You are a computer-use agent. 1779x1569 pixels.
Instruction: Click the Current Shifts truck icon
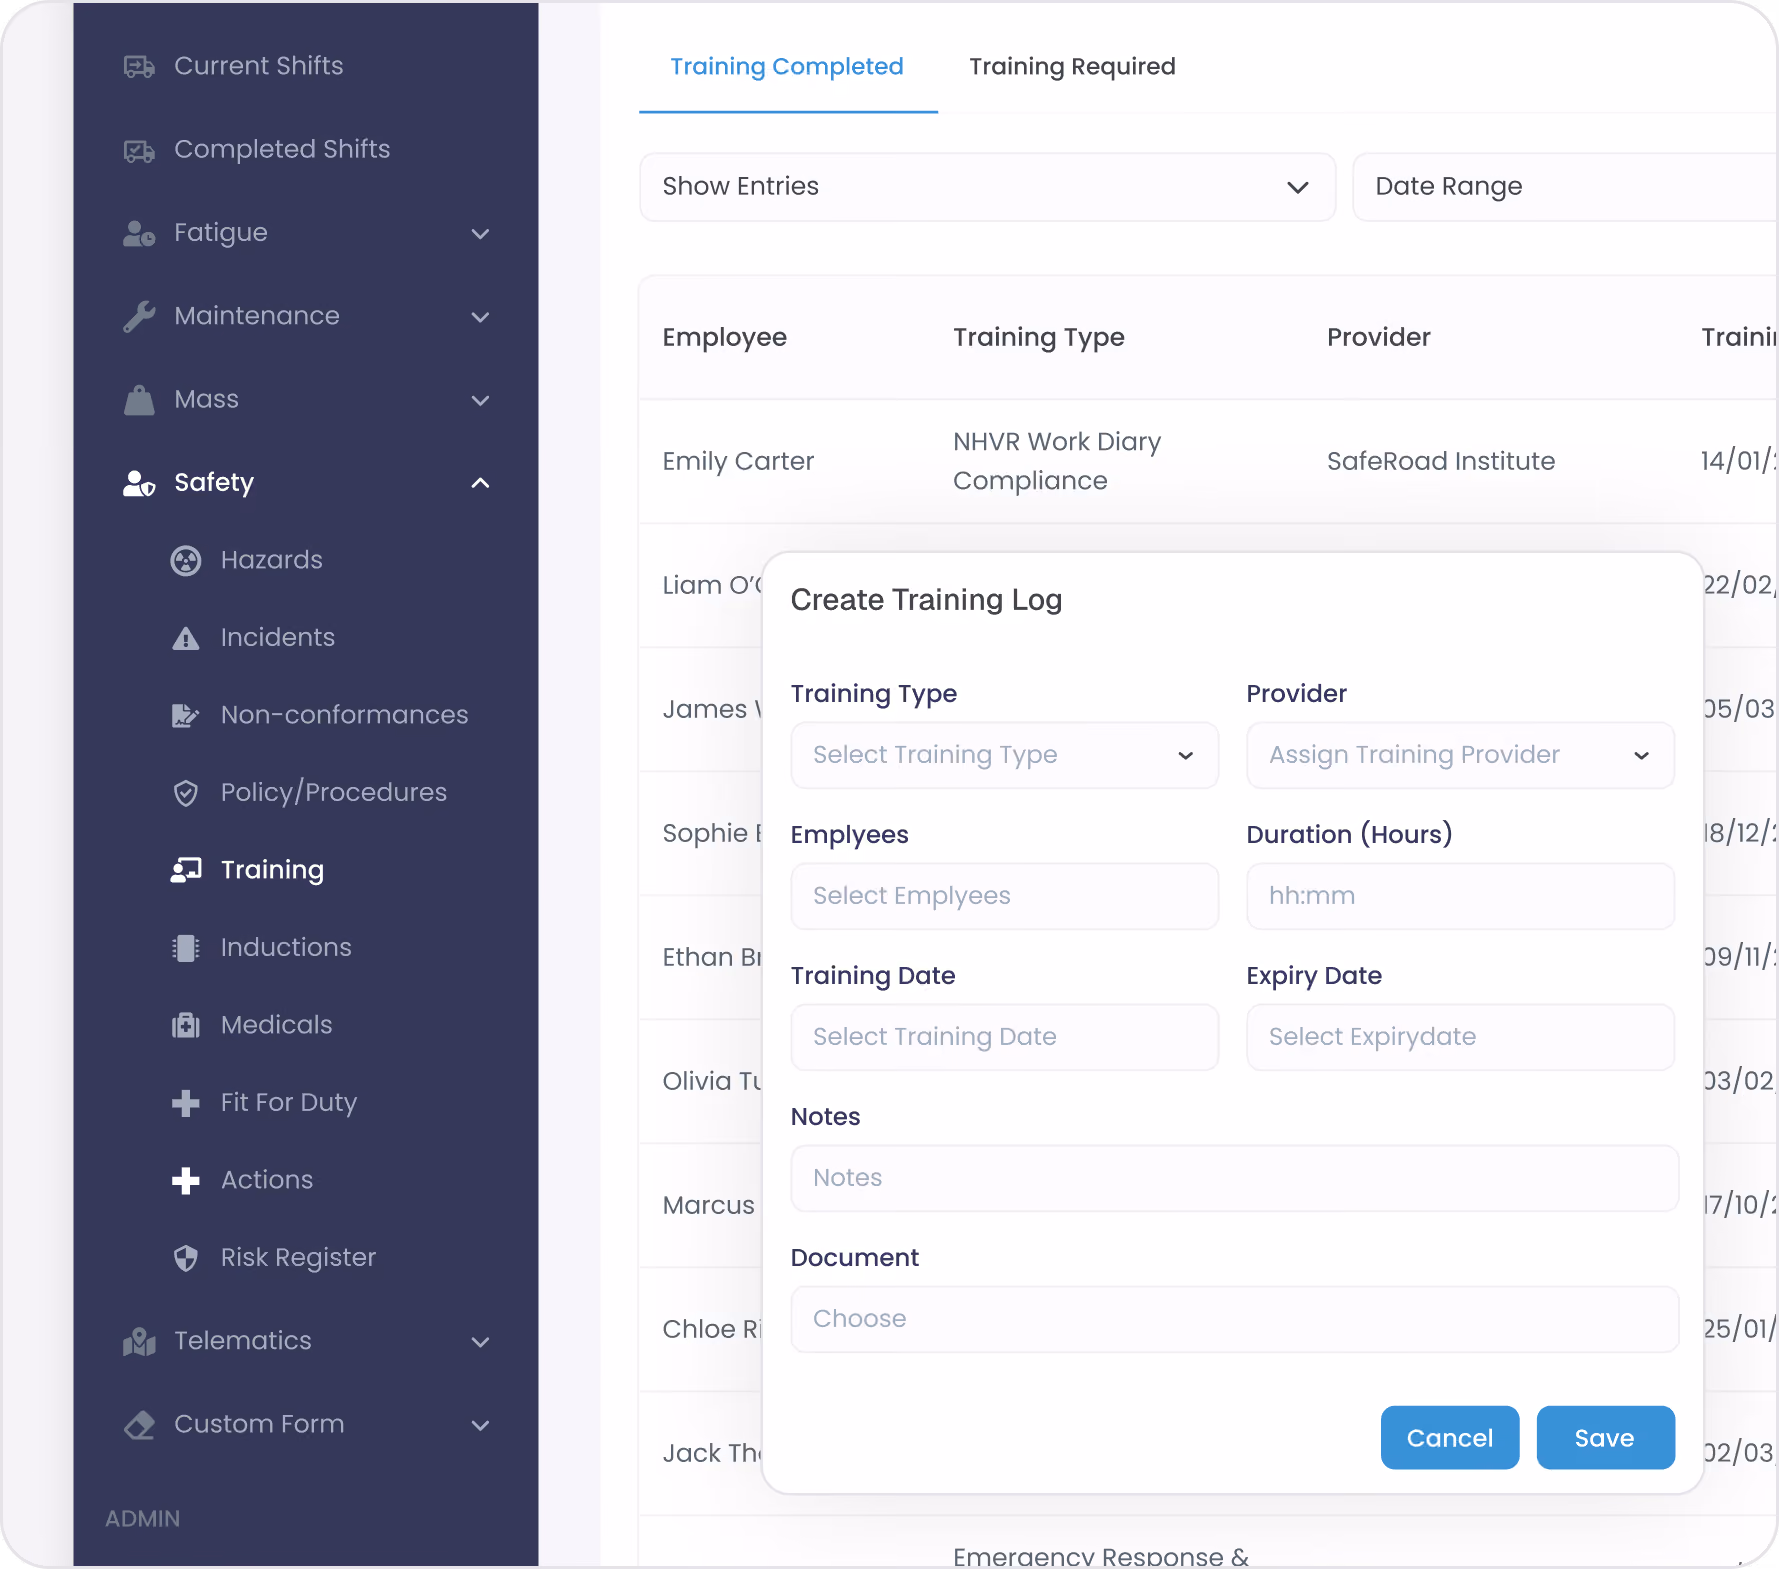(139, 67)
